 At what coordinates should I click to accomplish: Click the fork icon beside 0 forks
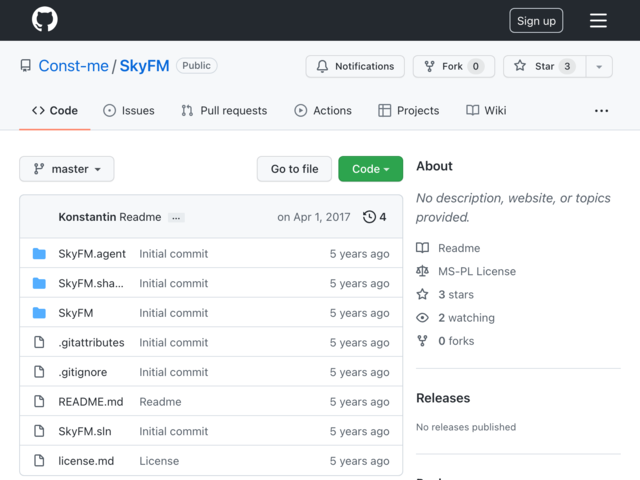tap(422, 341)
